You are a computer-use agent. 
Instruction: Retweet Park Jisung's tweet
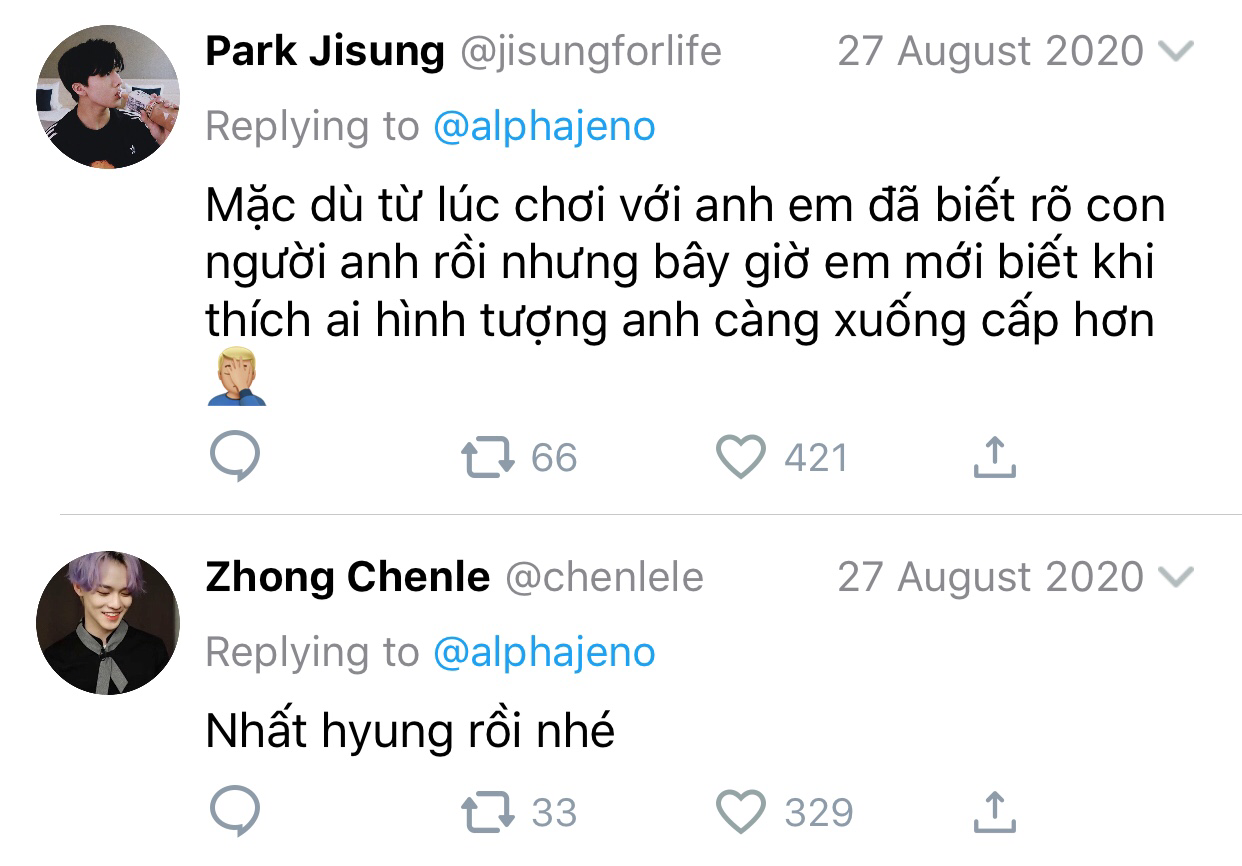pyautogui.click(x=488, y=458)
